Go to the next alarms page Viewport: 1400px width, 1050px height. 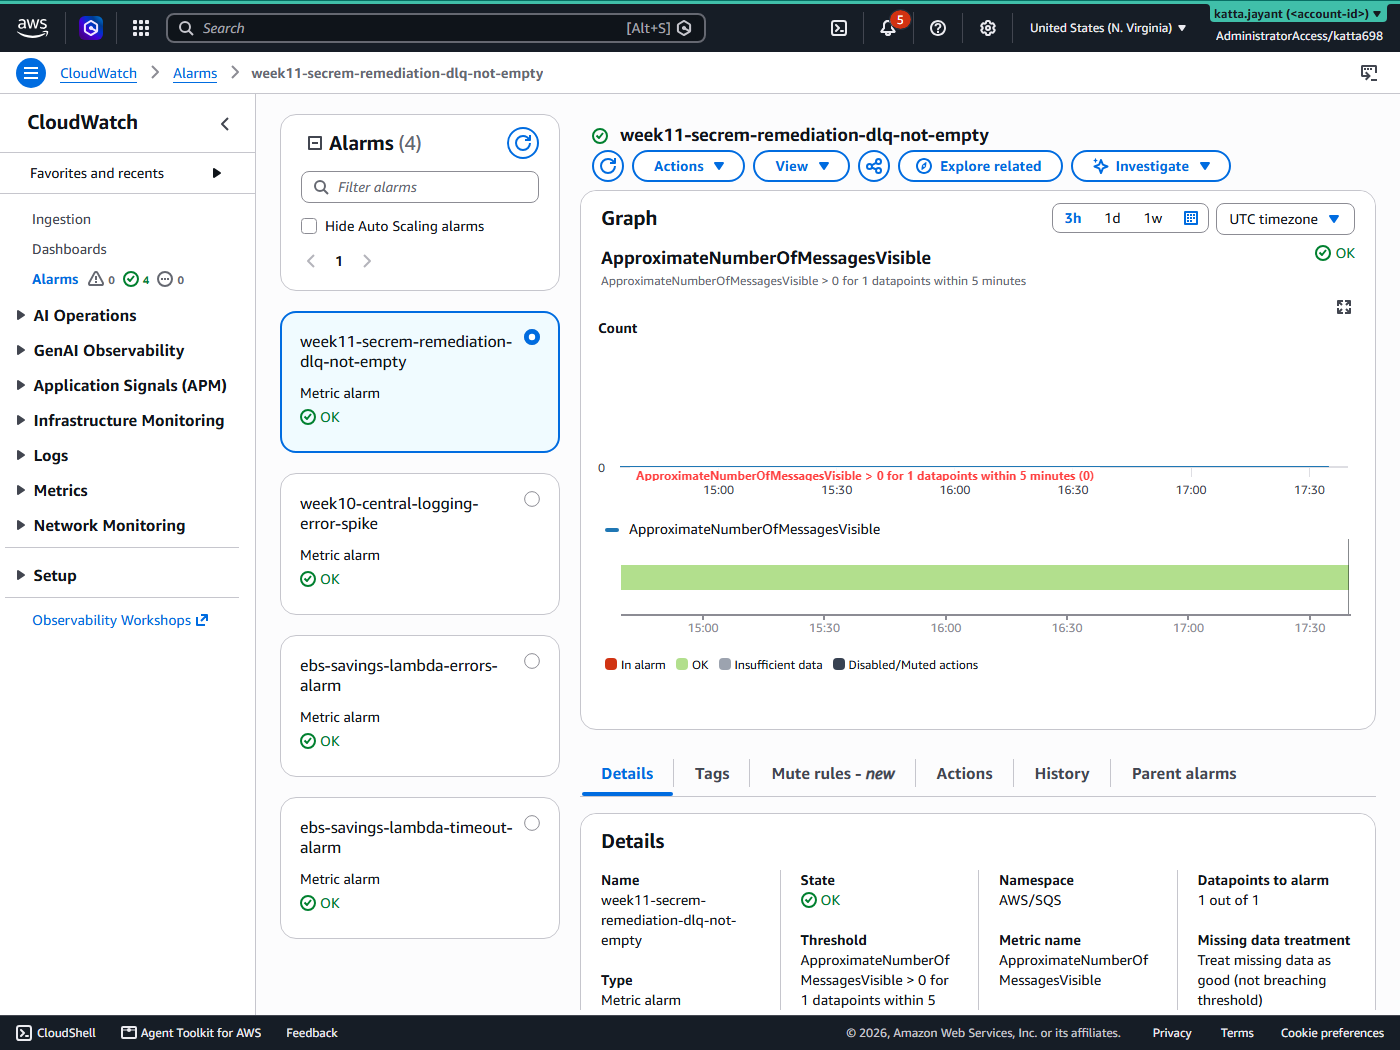point(367,261)
